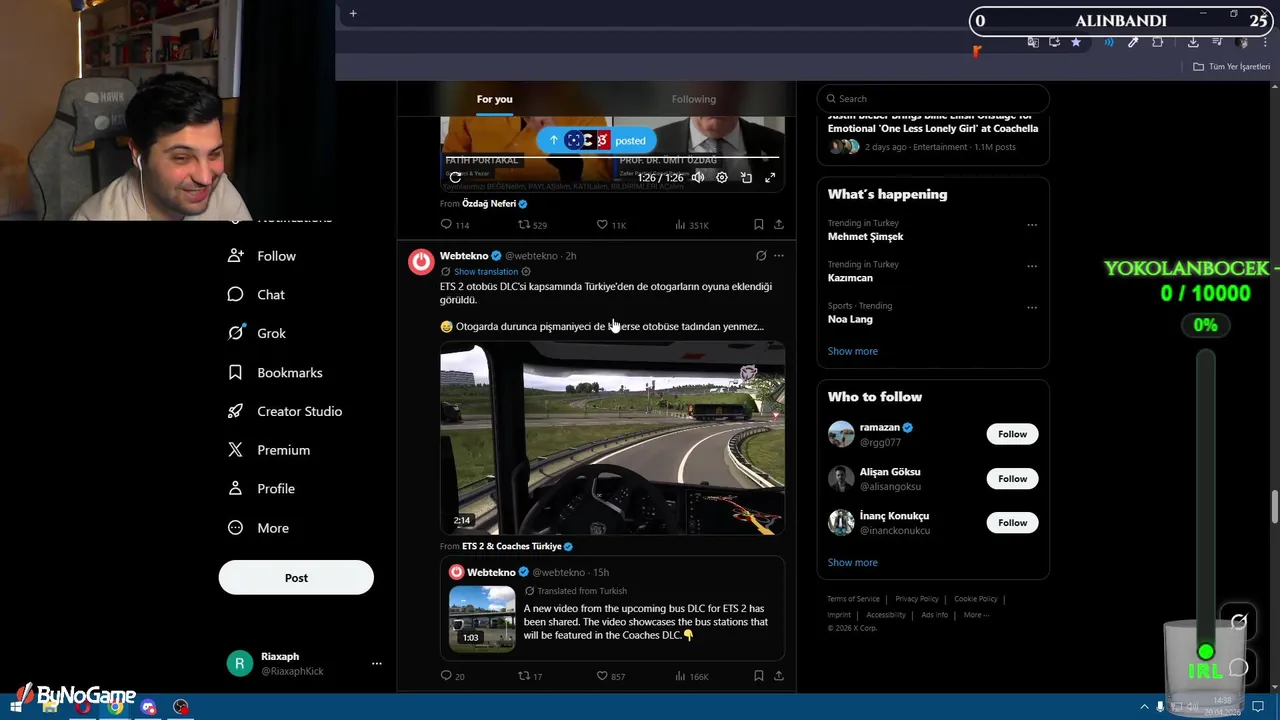The width and height of the screenshot is (1280, 720).
Task: Bookmark the Özdağ Neferi post
Action: (758, 225)
